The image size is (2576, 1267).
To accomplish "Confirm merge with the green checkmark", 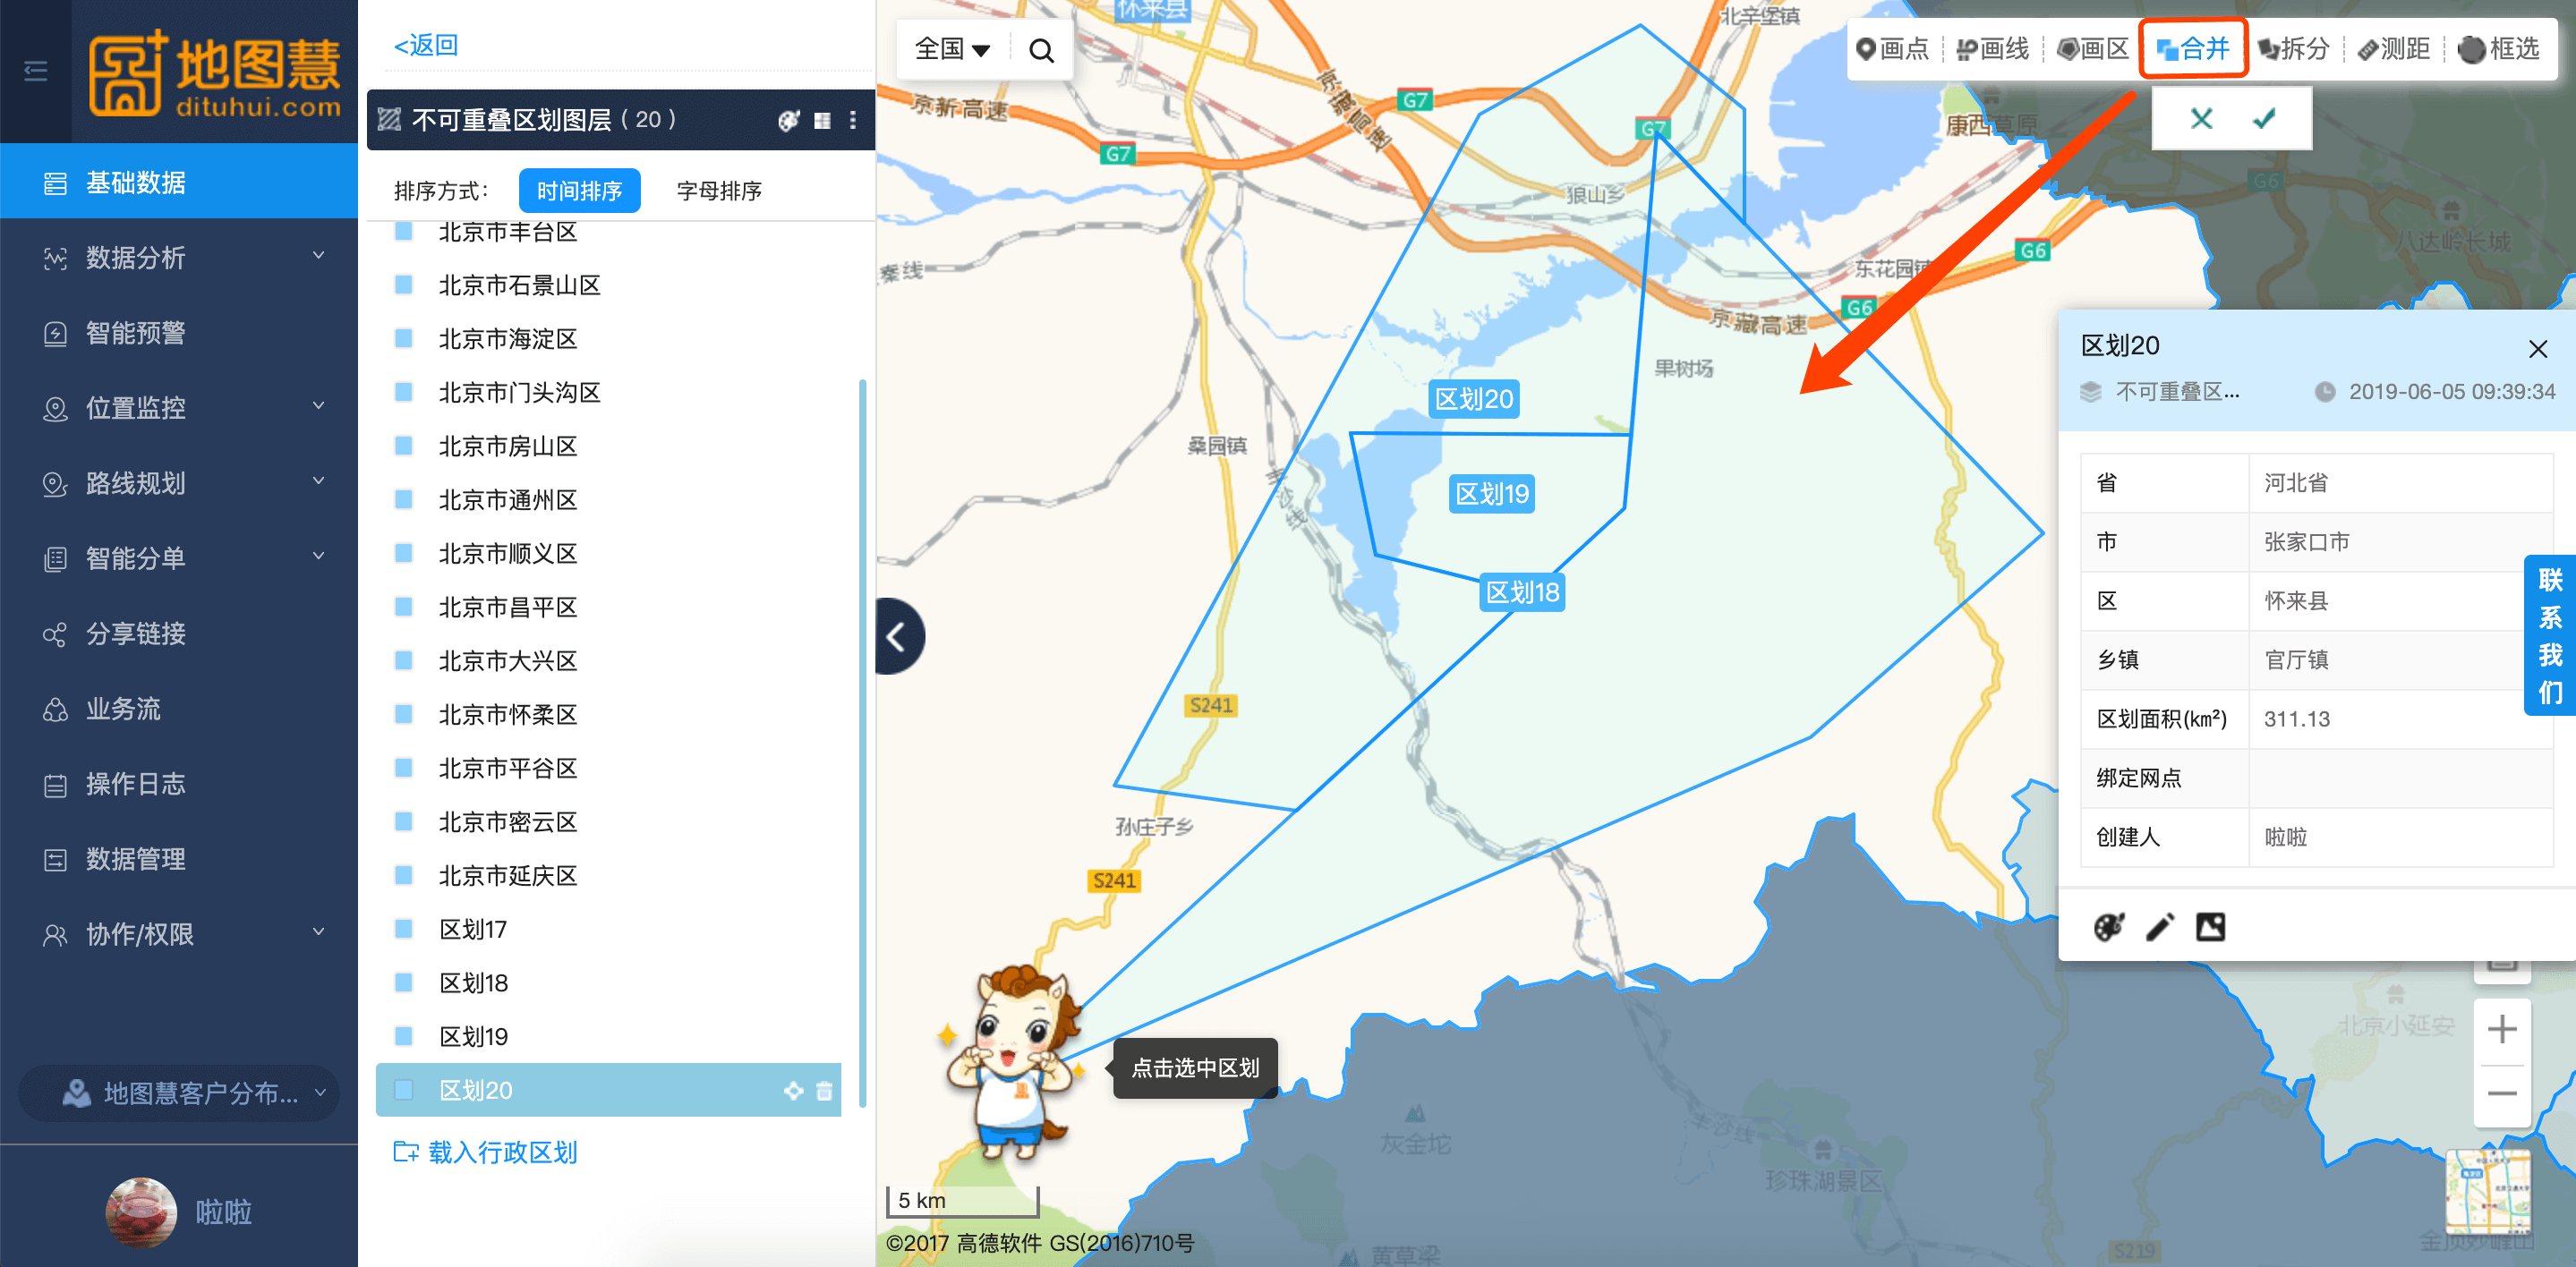I will (x=2264, y=119).
